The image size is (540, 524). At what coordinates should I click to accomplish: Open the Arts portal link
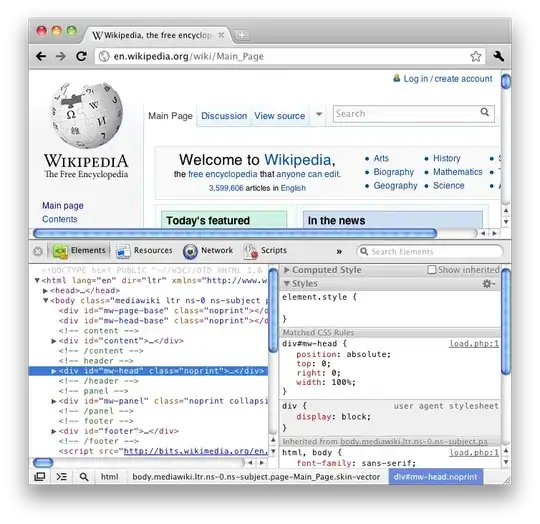(x=381, y=158)
